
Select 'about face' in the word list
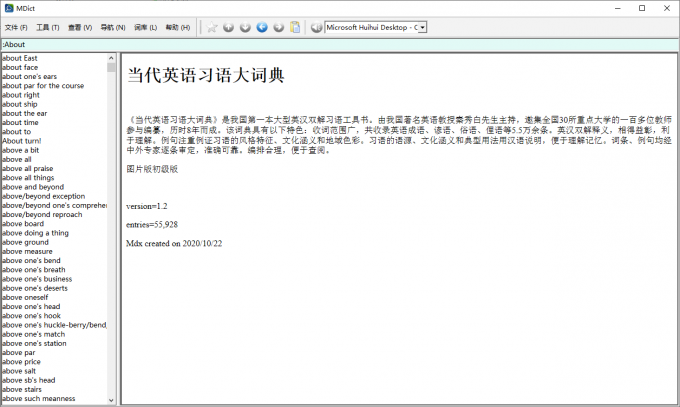[20, 67]
